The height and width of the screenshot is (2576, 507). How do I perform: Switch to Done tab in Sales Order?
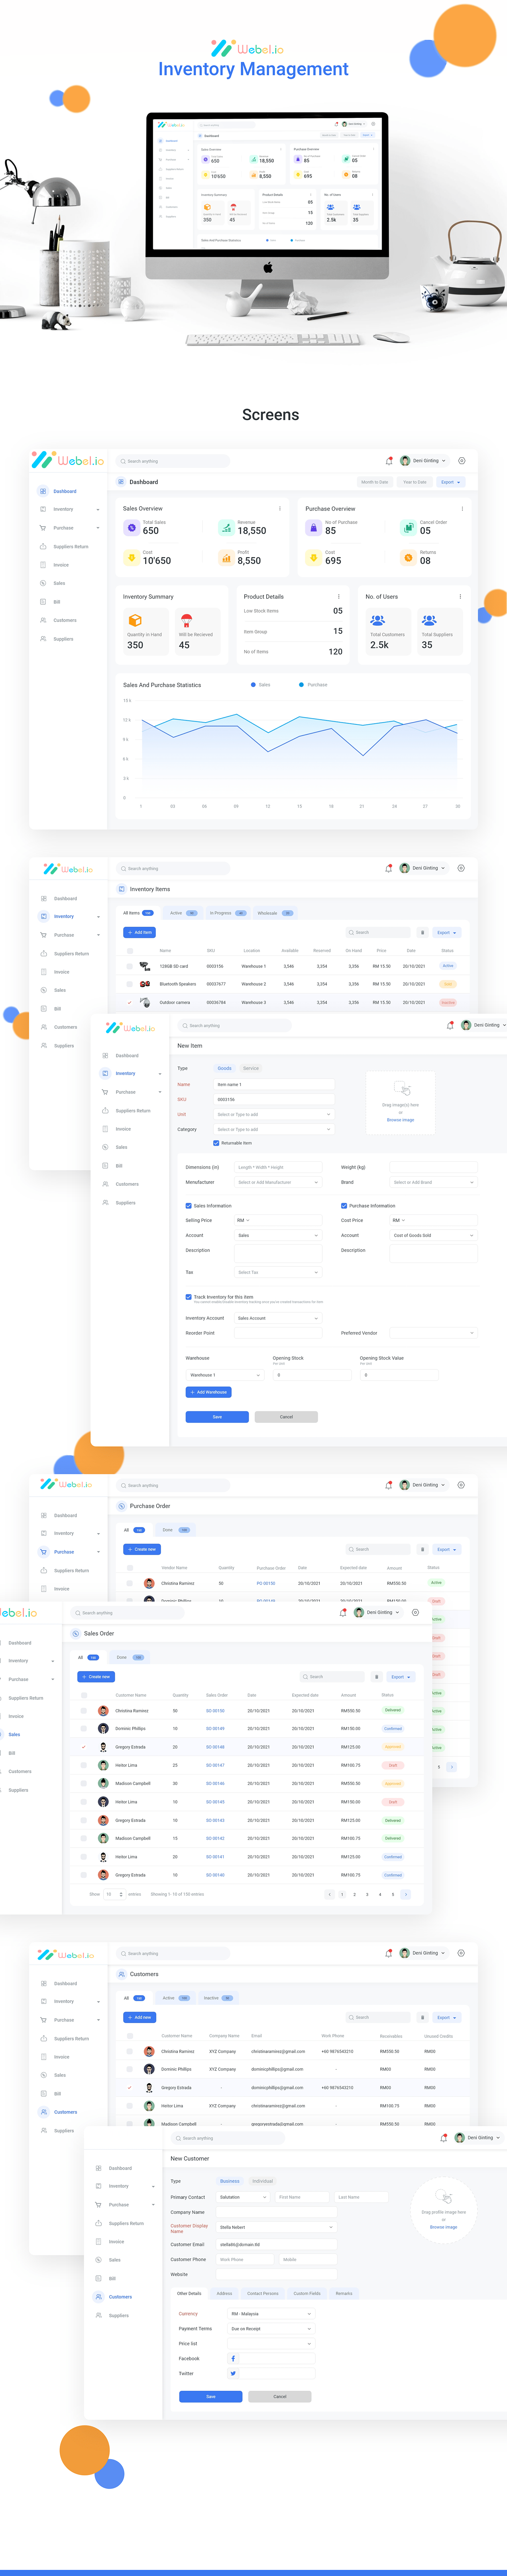point(130,1657)
